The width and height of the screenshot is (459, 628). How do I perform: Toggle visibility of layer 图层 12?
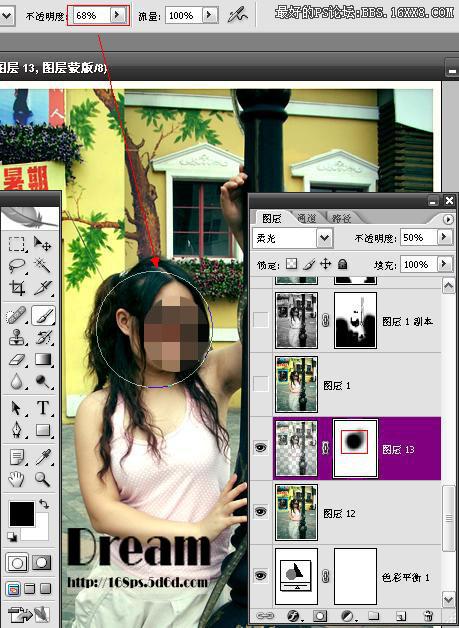pyautogui.click(x=261, y=511)
